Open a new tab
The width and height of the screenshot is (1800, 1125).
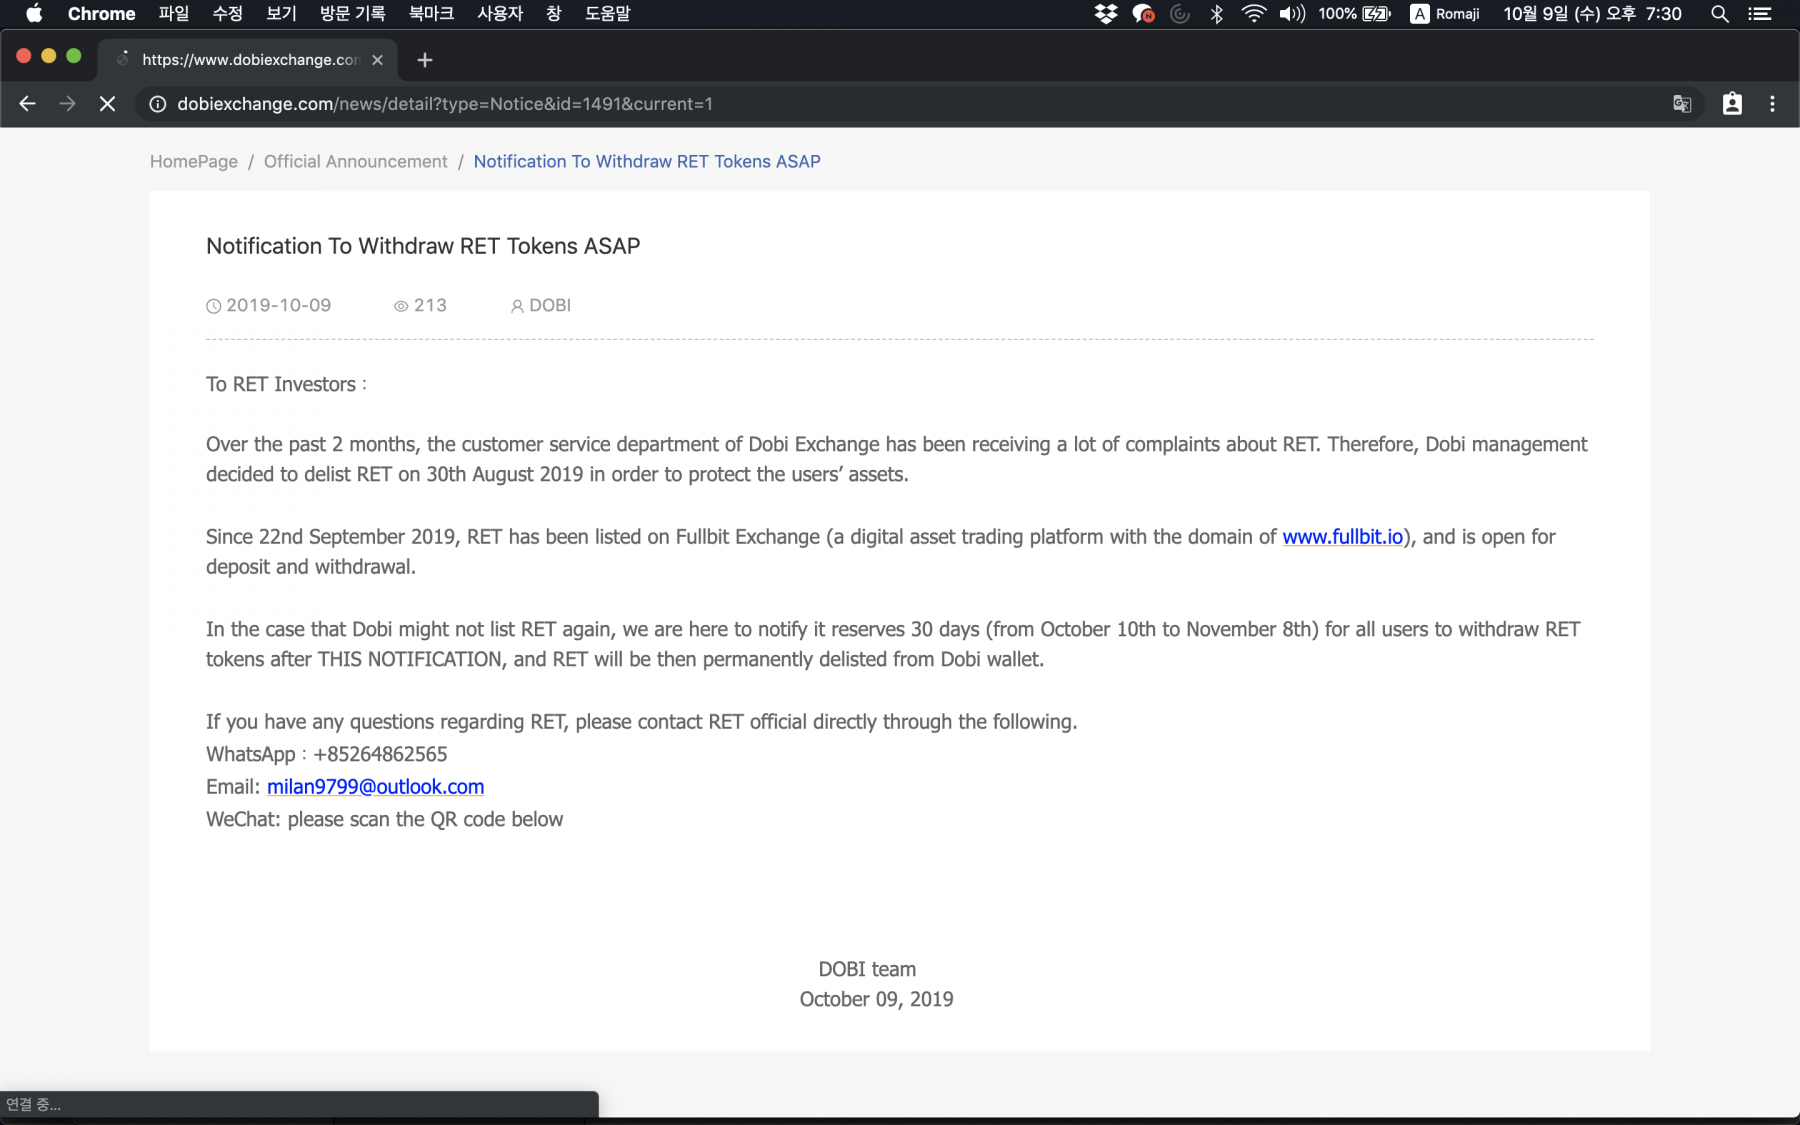425,60
